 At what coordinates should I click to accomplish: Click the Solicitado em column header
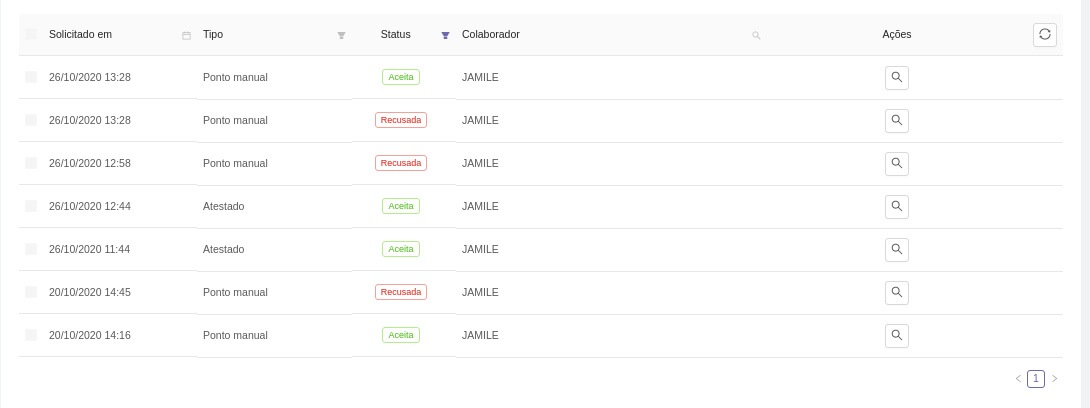80,34
